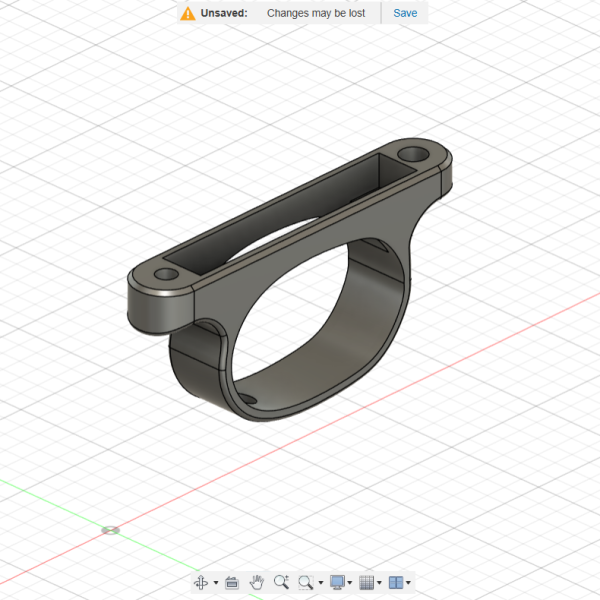
Task: Select the Zoom magnifier tool
Action: [281, 582]
